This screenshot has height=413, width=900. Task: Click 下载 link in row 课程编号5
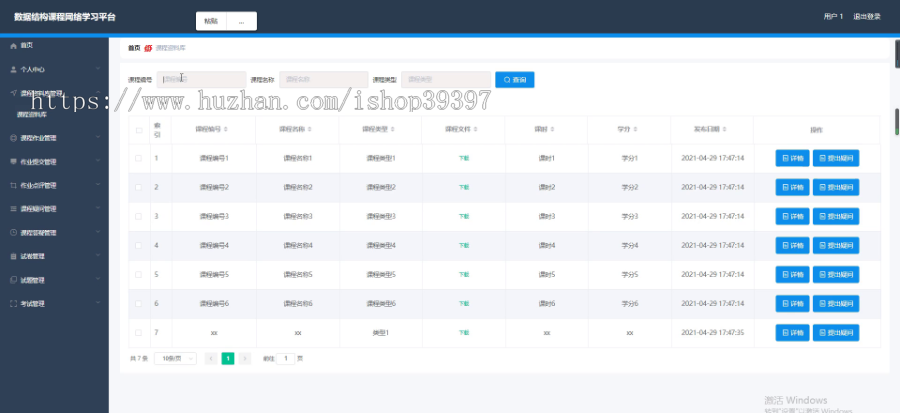(x=464, y=274)
